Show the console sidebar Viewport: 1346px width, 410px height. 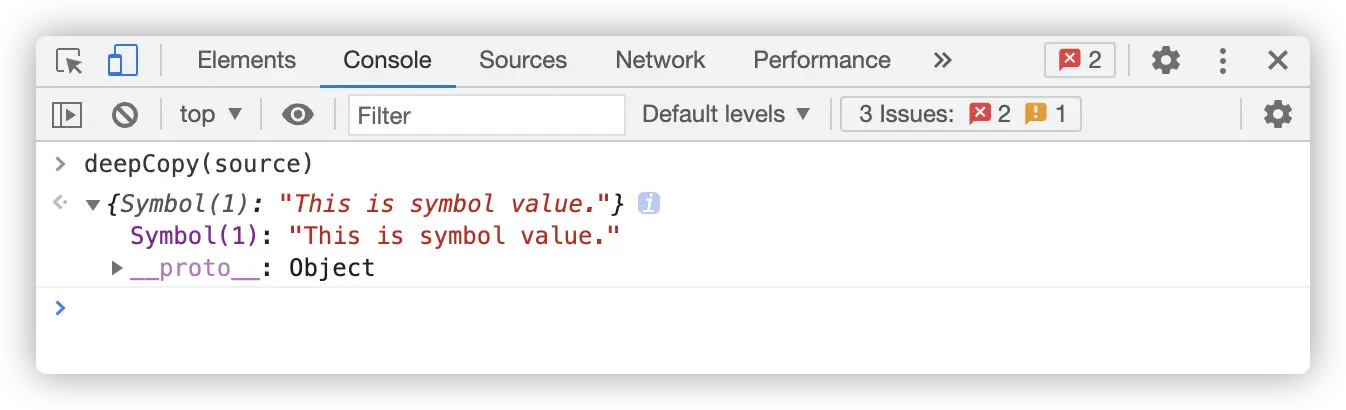click(67, 115)
